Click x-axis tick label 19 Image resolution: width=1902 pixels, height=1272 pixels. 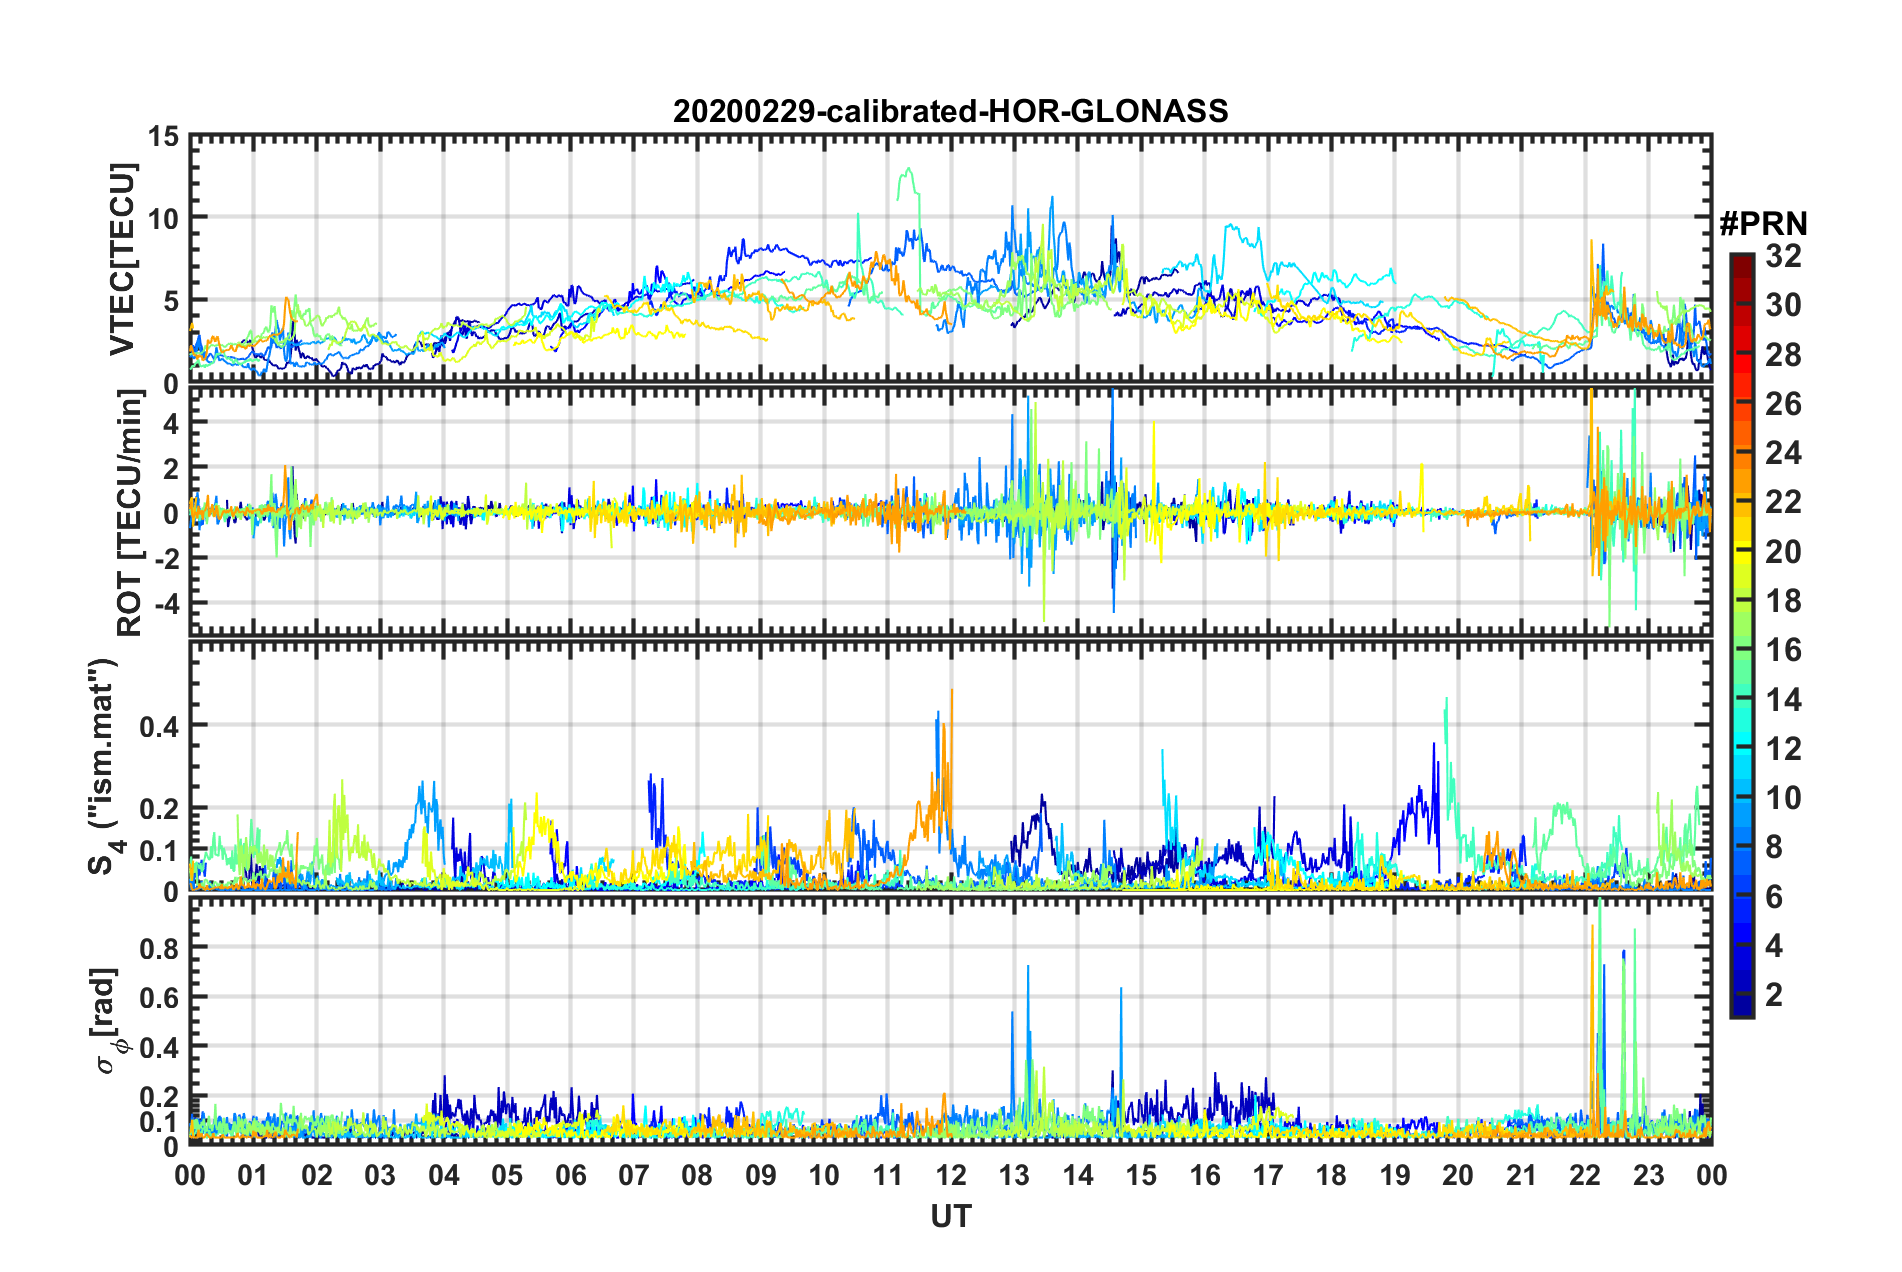[1395, 1175]
